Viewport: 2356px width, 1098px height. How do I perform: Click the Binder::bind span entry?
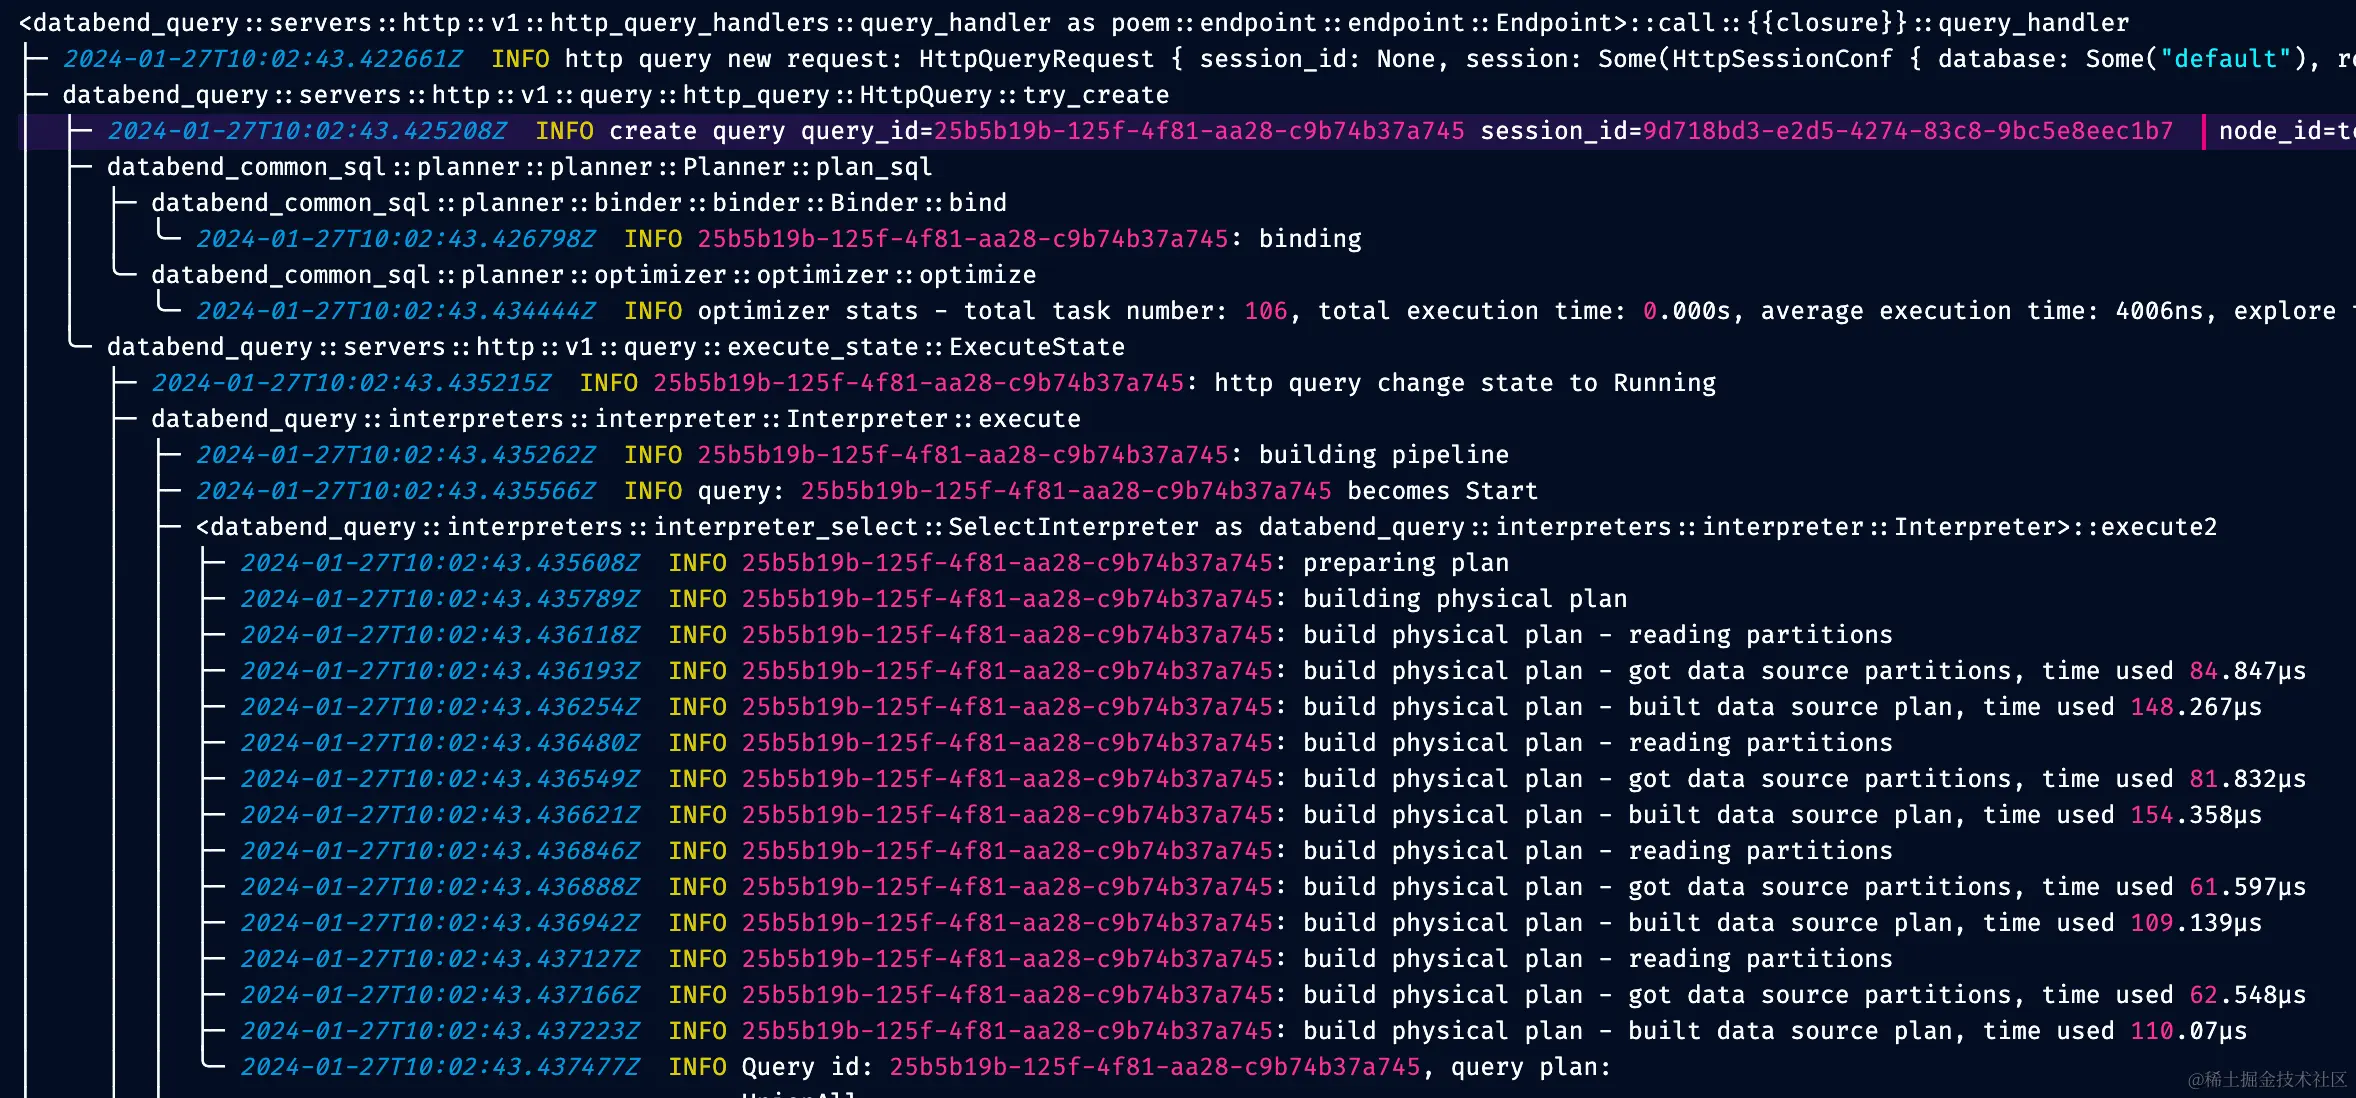pos(578,203)
